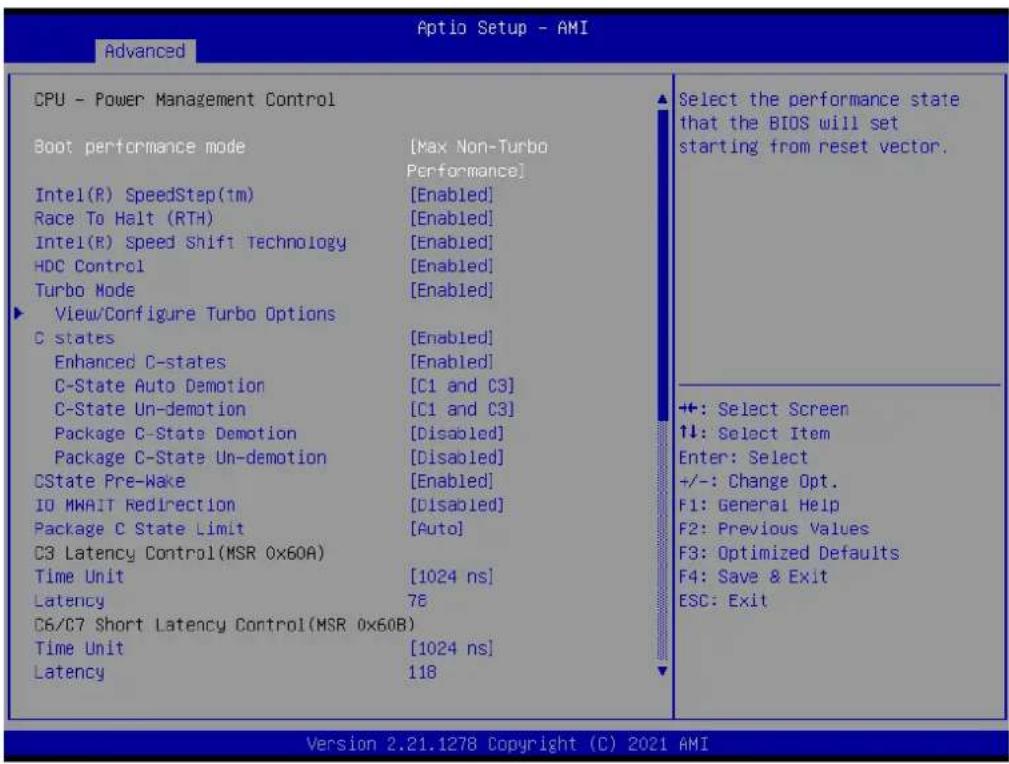Edit C3 Latency value 76
The image size is (1009, 764).
(417, 601)
